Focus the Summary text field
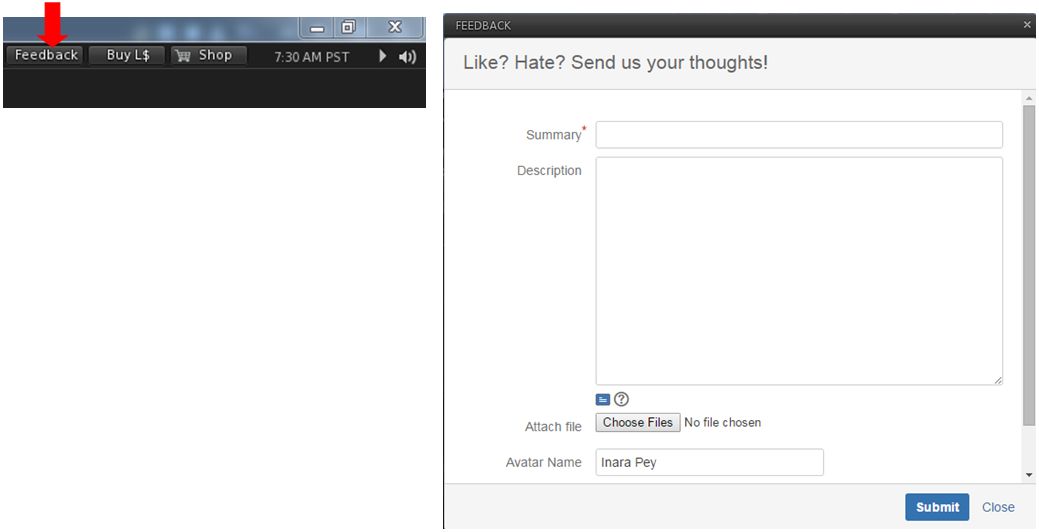1039x532 pixels. [x=798, y=135]
